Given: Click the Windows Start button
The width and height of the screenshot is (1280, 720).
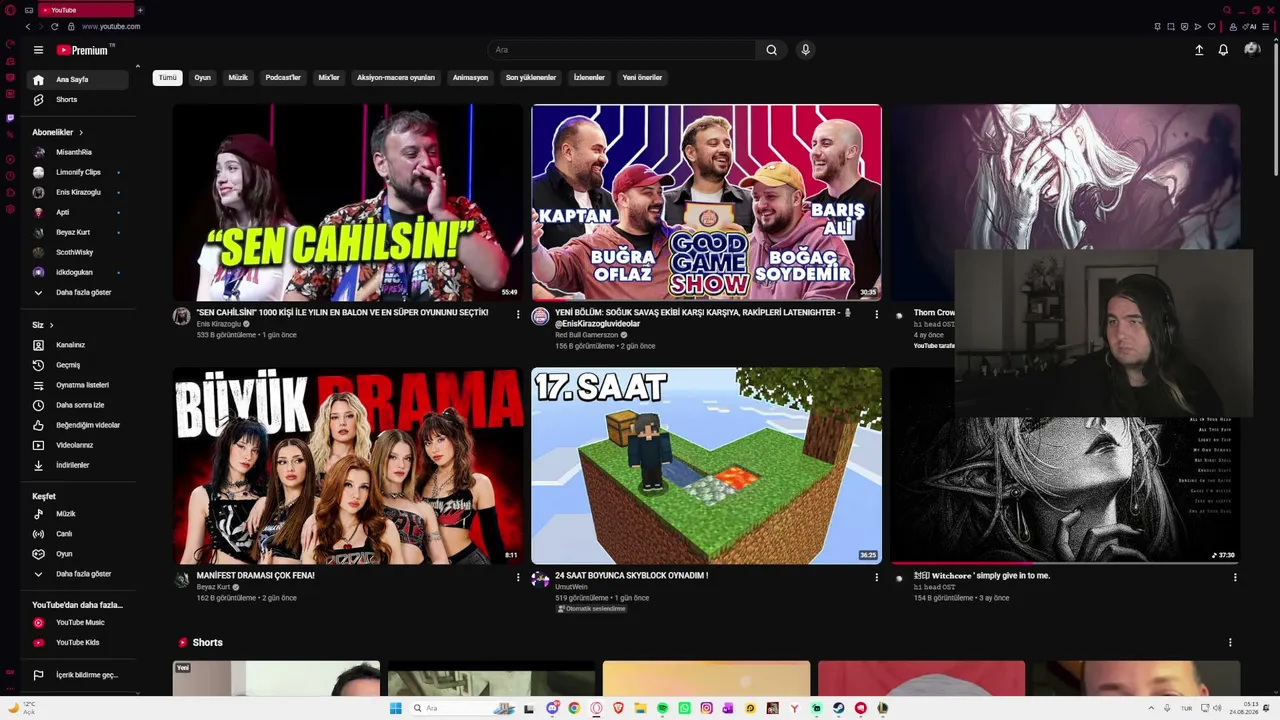Looking at the screenshot, I should tap(395, 708).
